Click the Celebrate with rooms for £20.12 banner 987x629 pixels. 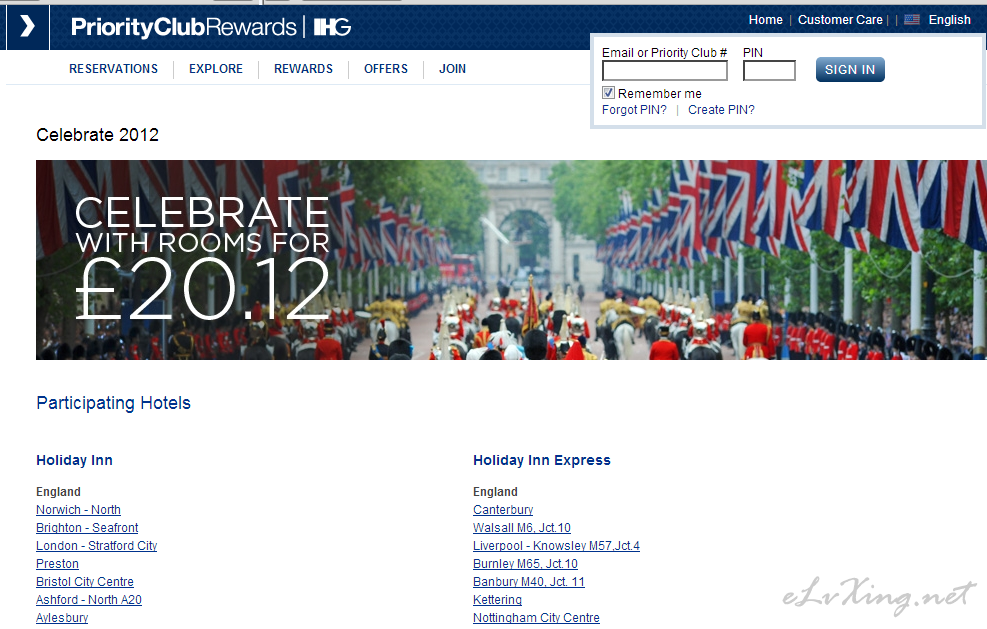511,260
